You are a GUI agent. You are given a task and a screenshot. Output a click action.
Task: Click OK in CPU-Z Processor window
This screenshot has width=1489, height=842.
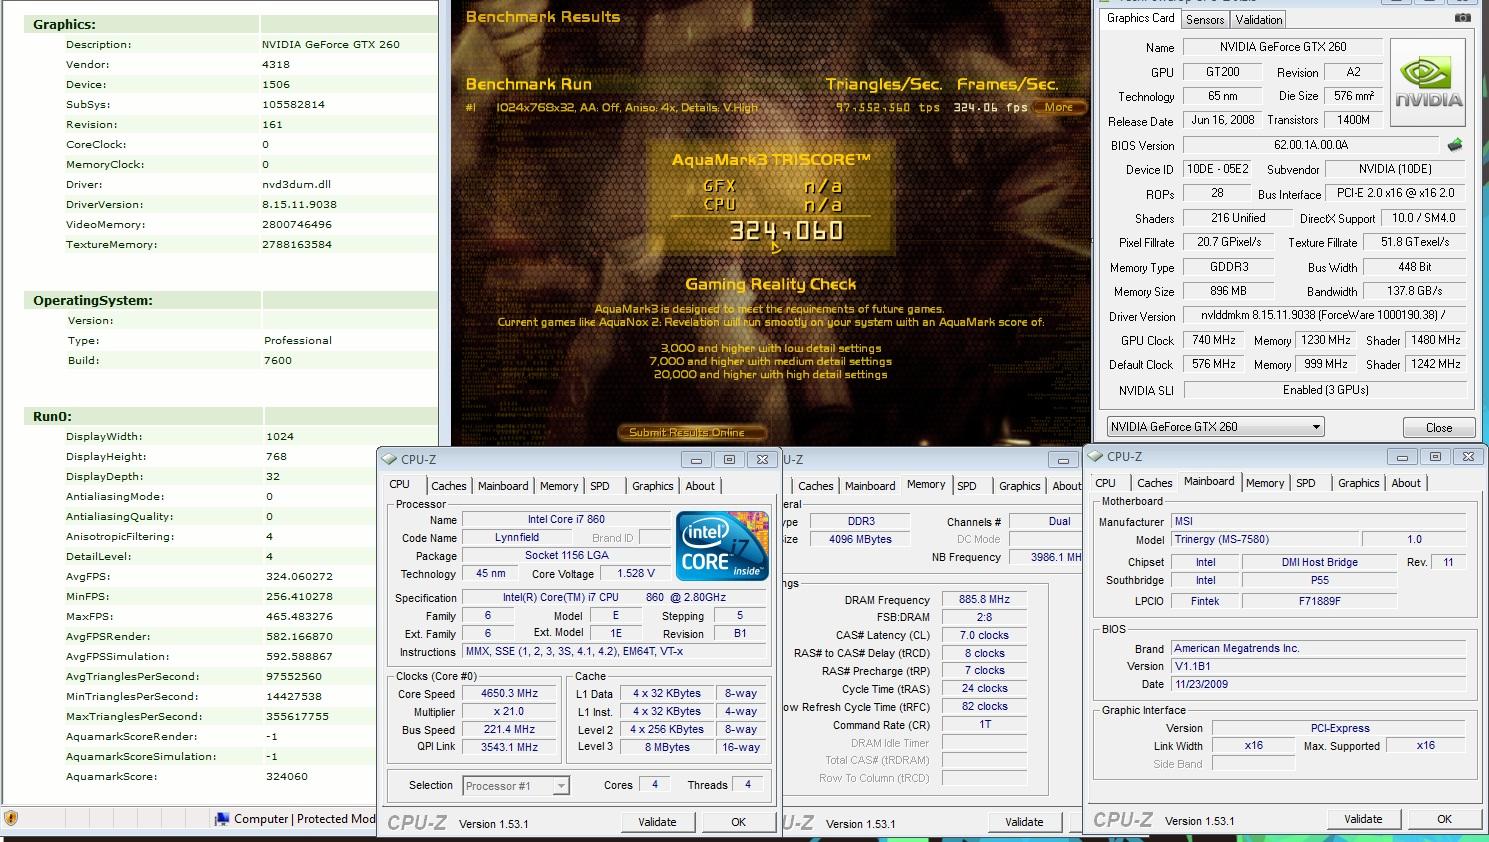click(x=738, y=822)
